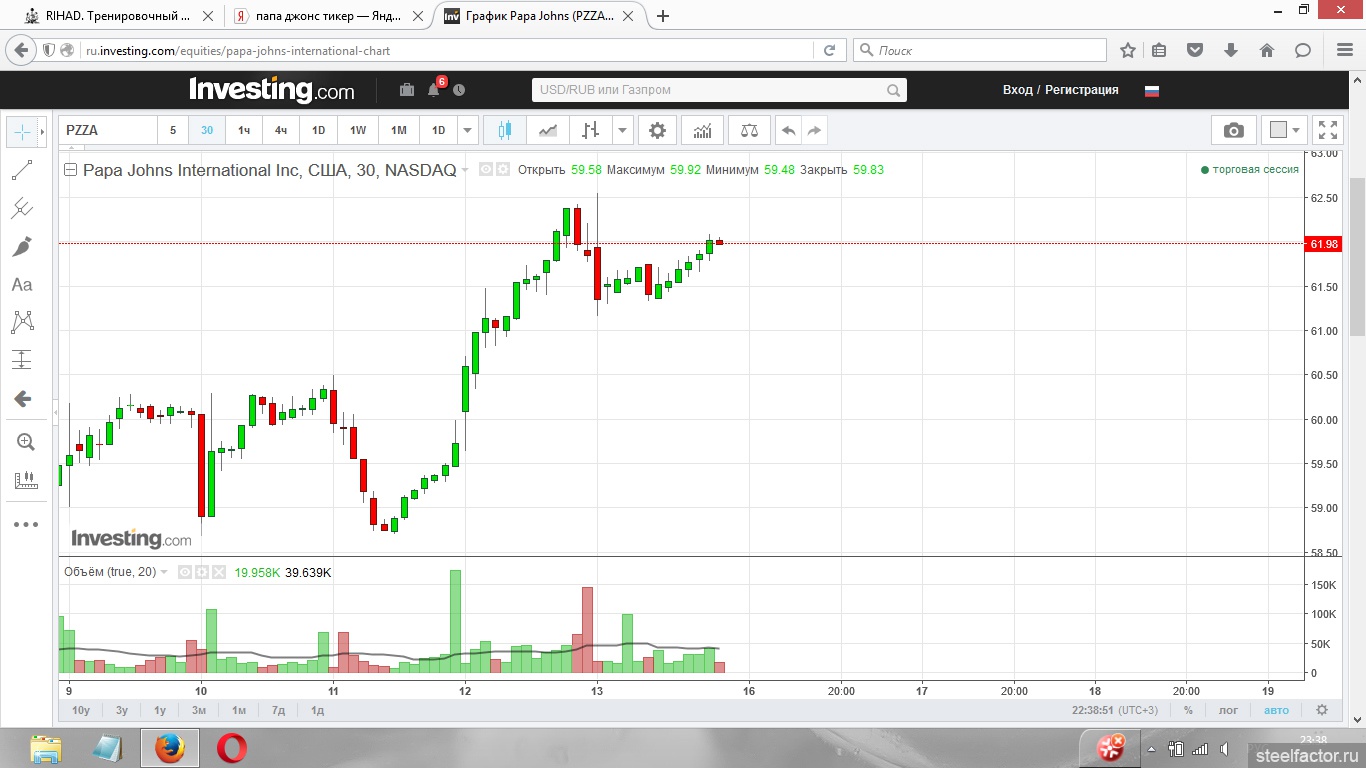Focus the PZZA symbol input
This screenshot has height=768, width=1366.
click(x=109, y=130)
